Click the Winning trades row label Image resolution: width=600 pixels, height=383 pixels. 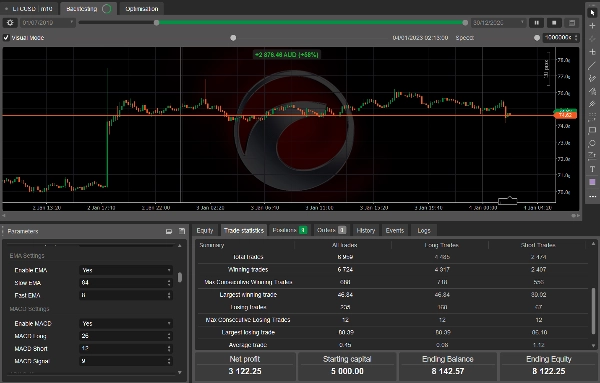248,269
